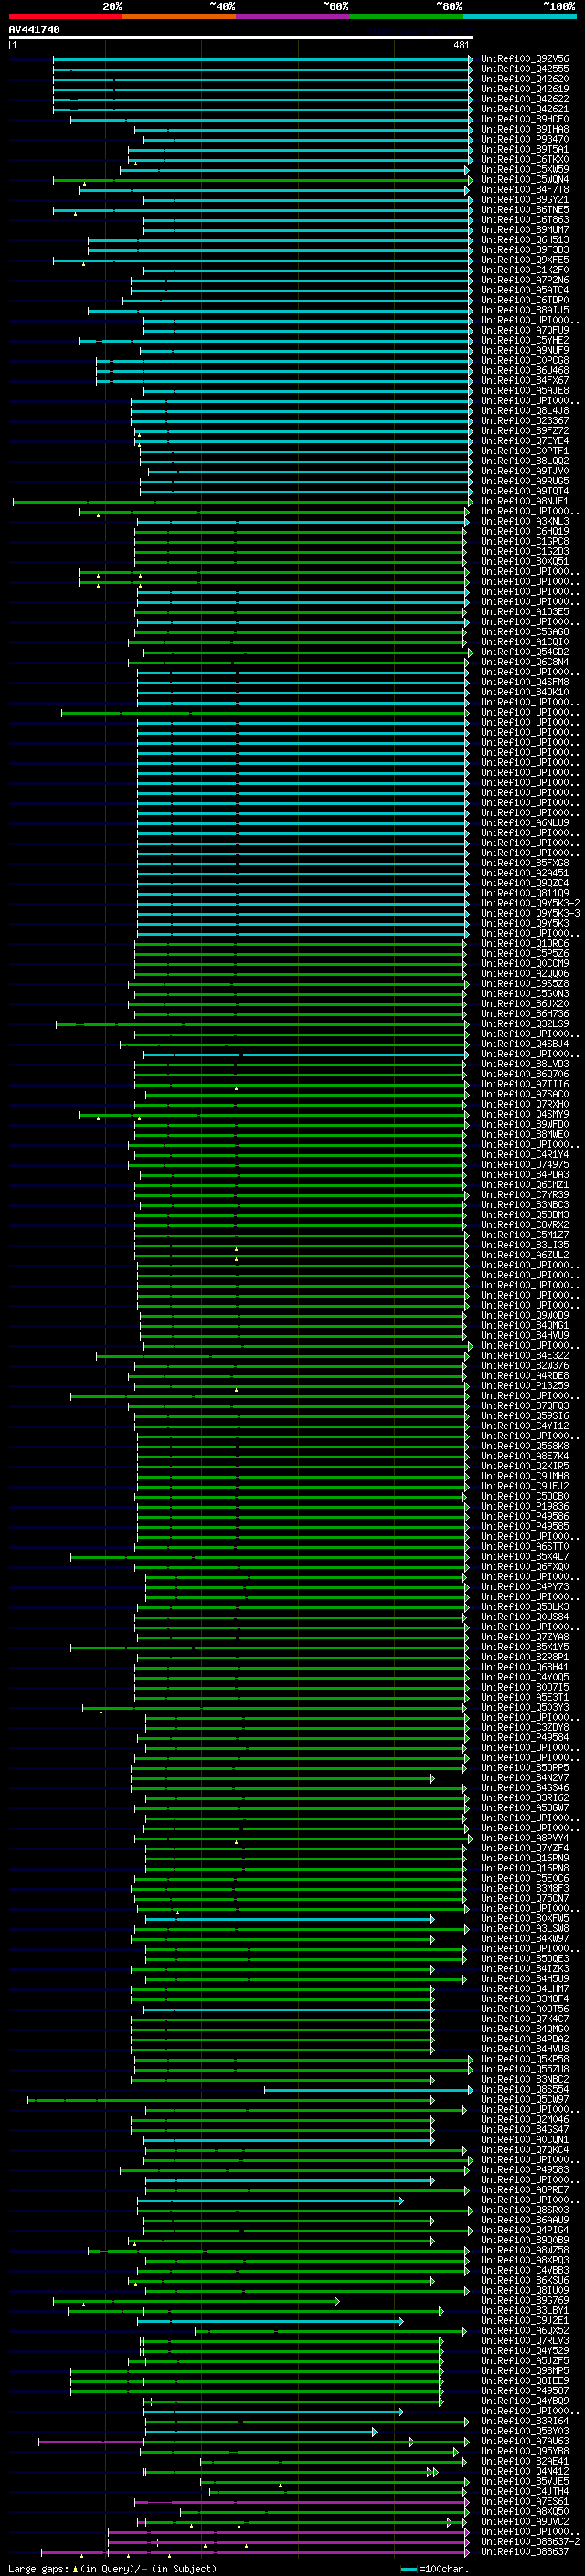This screenshot has height=2576, width=585.
Task: Select hit label UniRef100_B5DQE3
Action: 525,1959
